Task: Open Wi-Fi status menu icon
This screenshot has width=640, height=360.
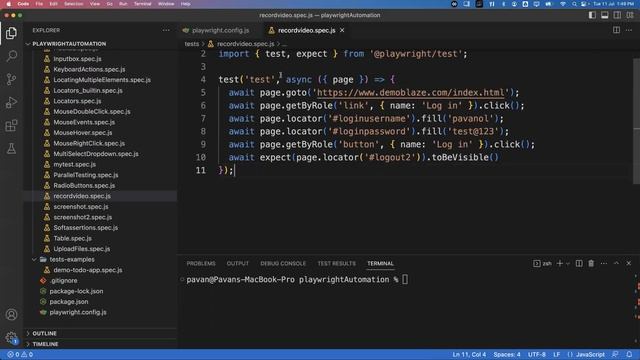Action: (x=563, y=4)
